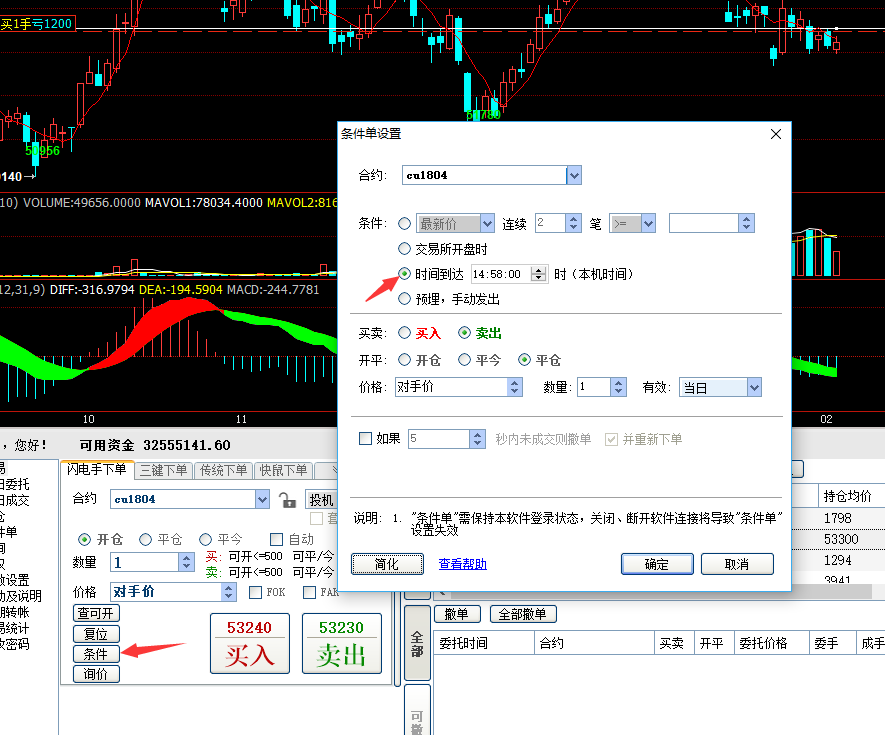
Task: Switch to the 三键下单 tab
Action: point(163,470)
